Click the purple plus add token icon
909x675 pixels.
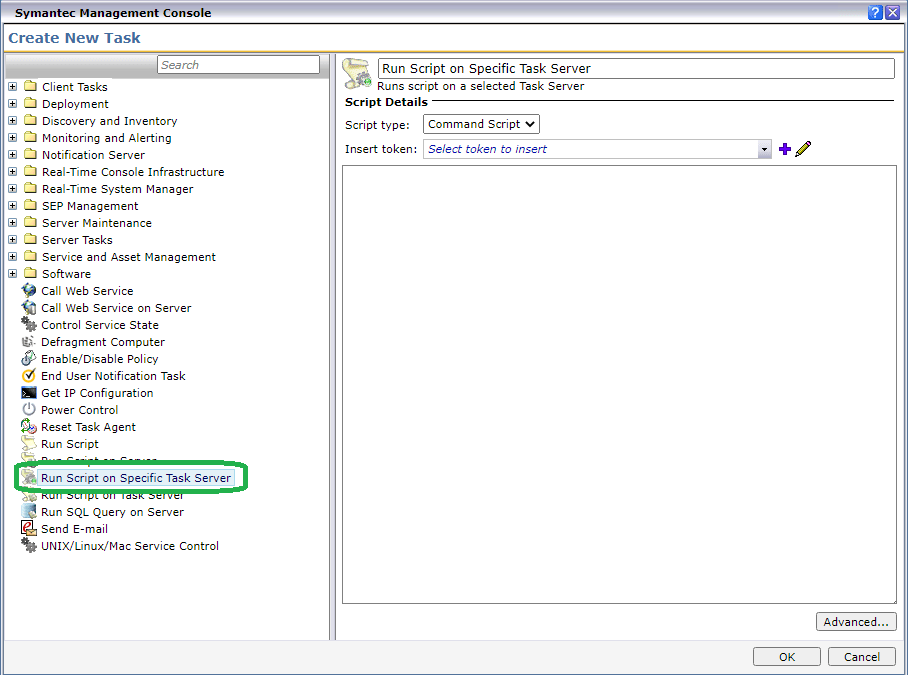pos(785,149)
